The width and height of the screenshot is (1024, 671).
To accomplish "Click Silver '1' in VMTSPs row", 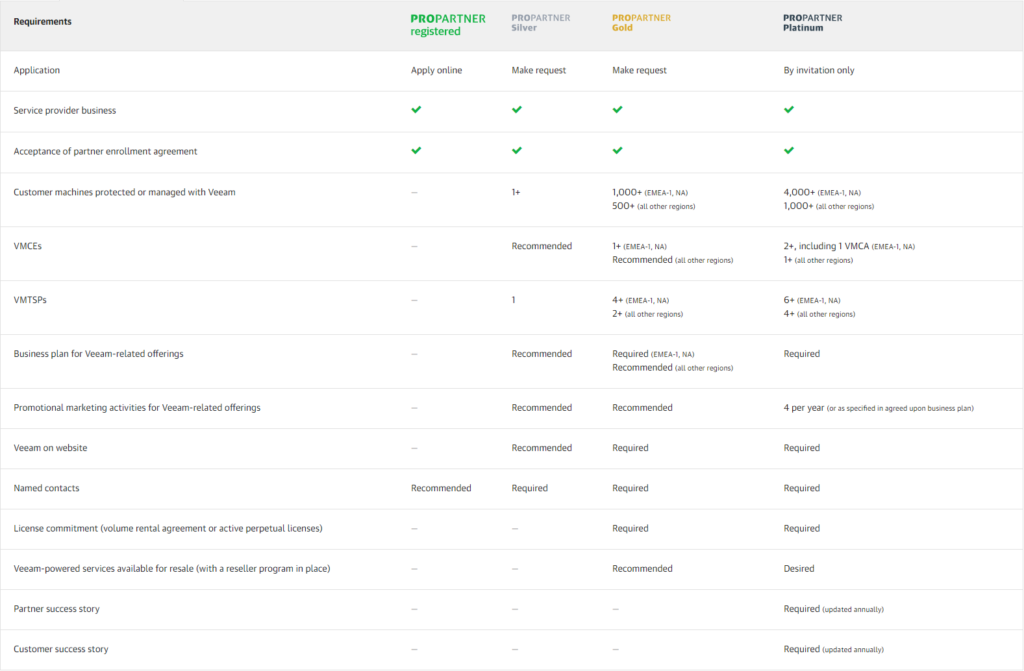I will [513, 300].
